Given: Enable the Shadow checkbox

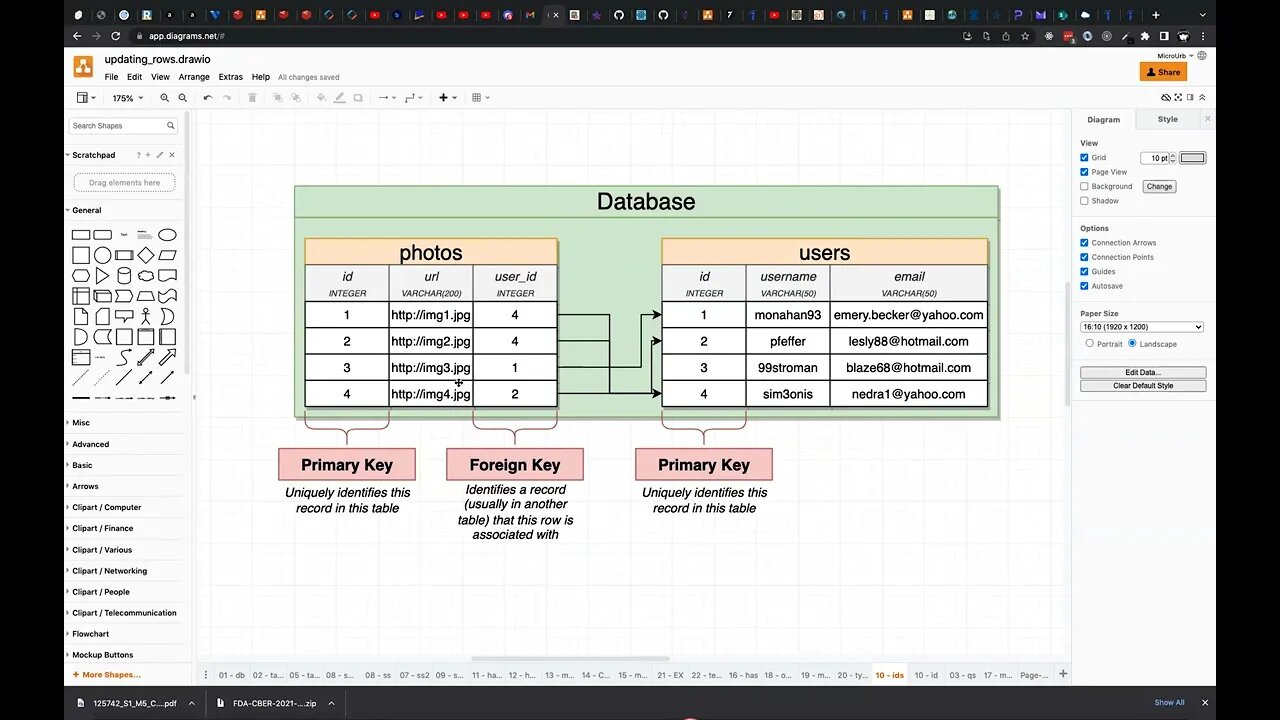Looking at the screenshot, I should (1084, 201).
